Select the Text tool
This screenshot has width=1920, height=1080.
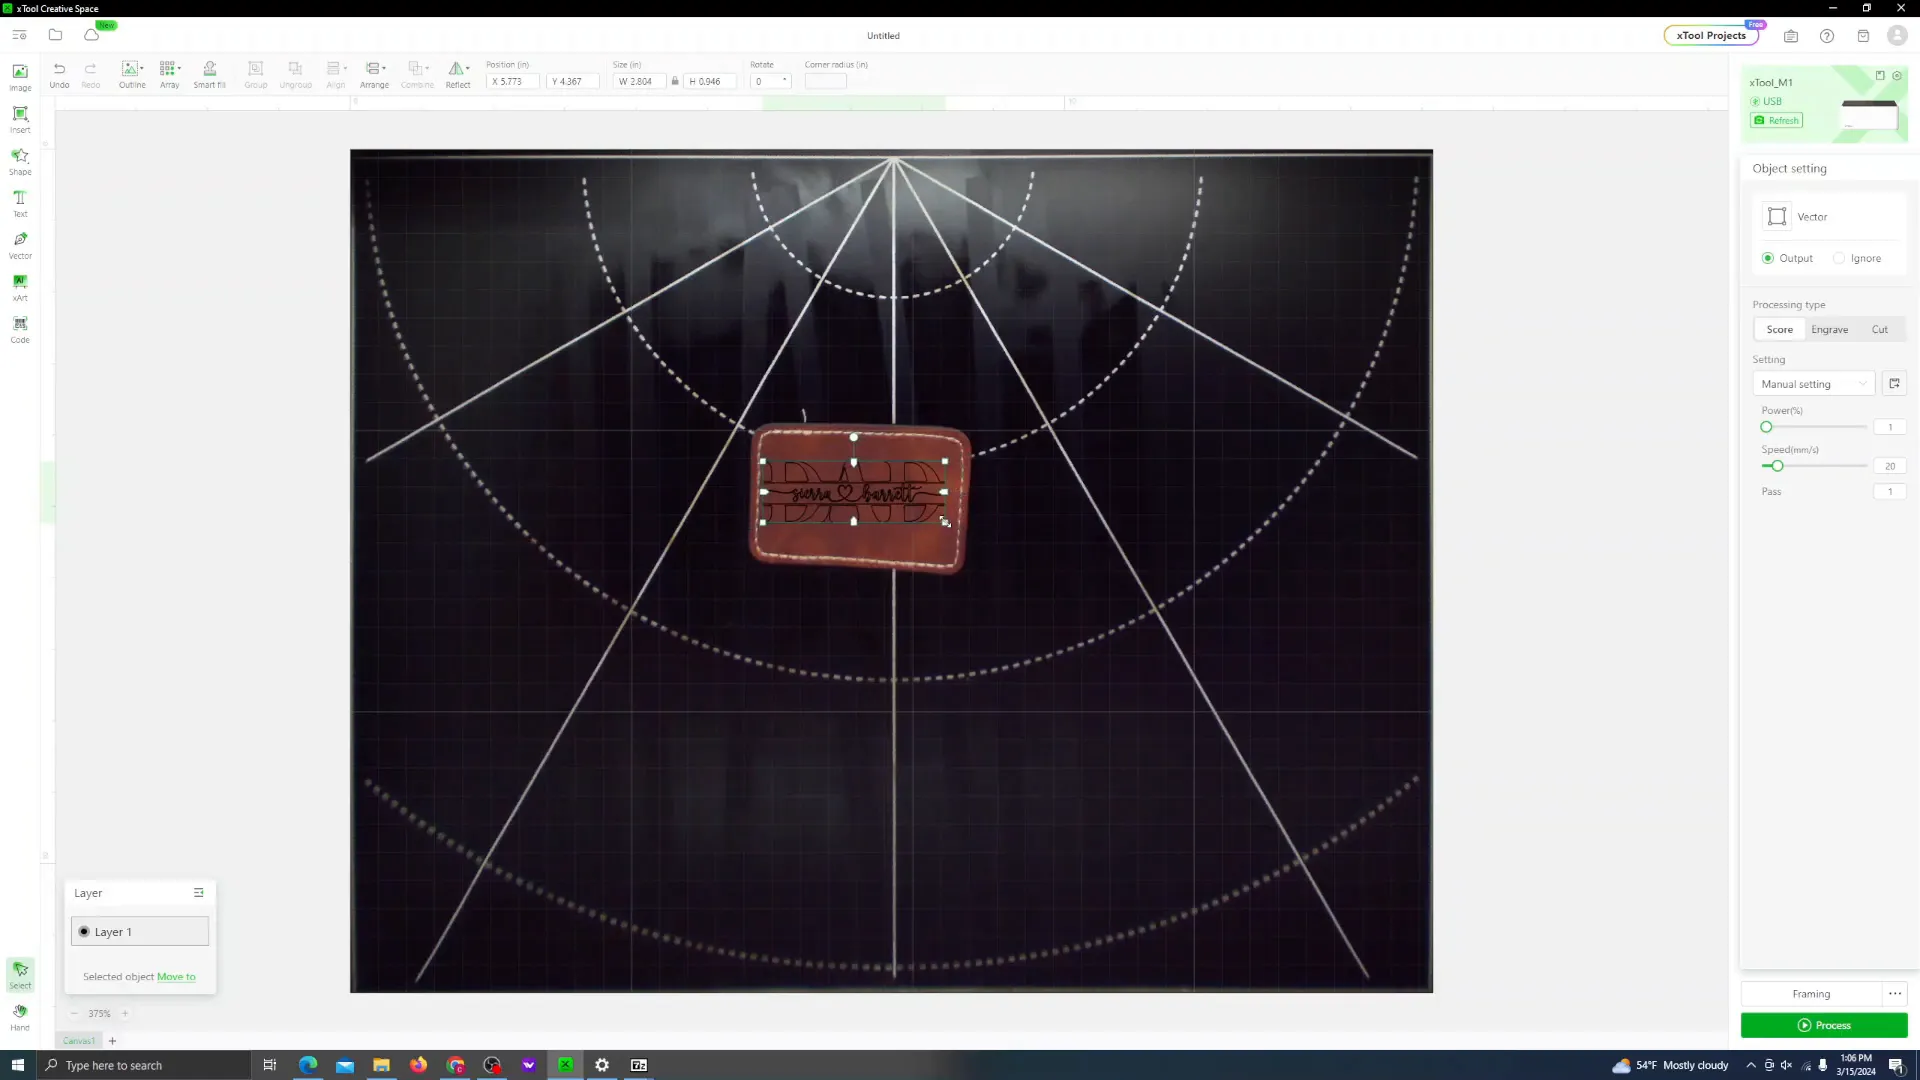19,202
